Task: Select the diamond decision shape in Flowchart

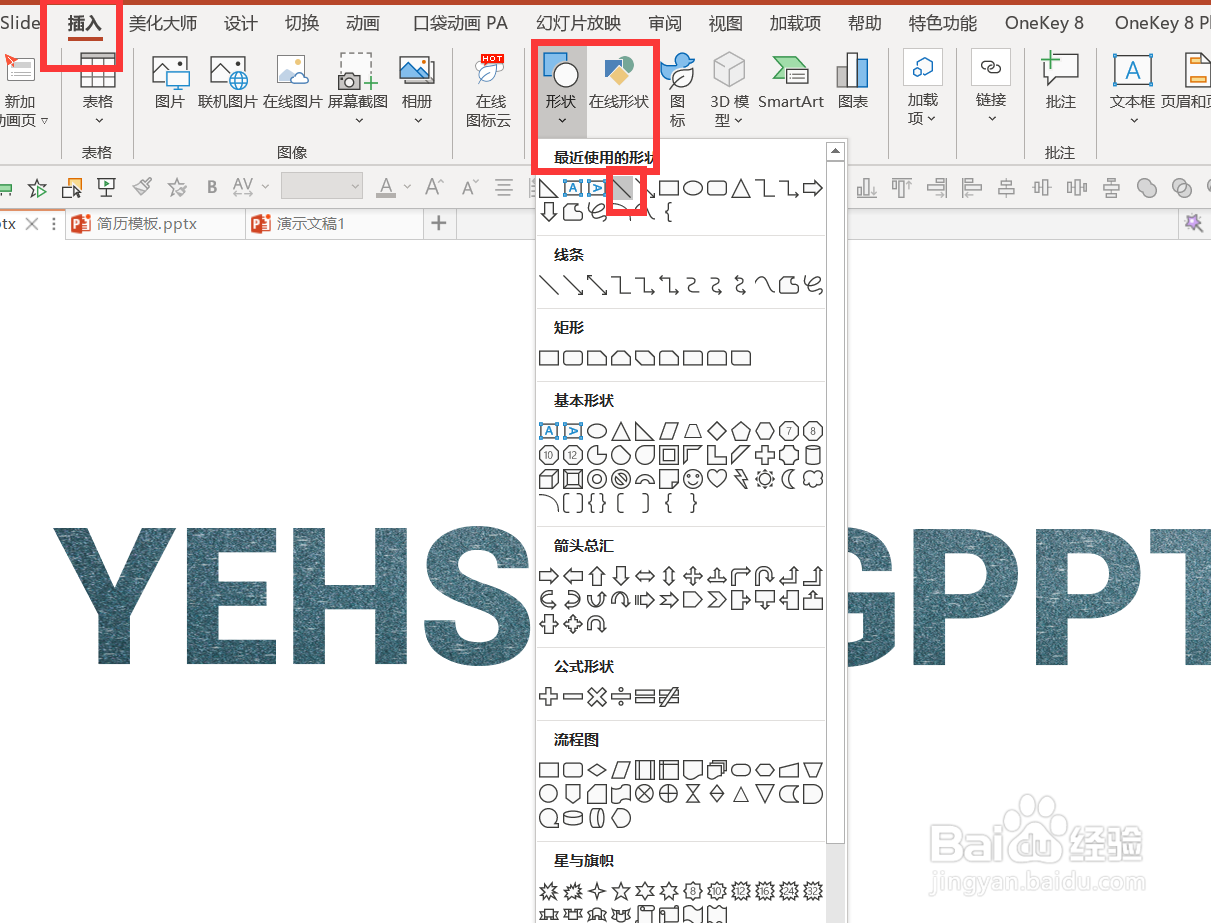Action: pos(597,769)
